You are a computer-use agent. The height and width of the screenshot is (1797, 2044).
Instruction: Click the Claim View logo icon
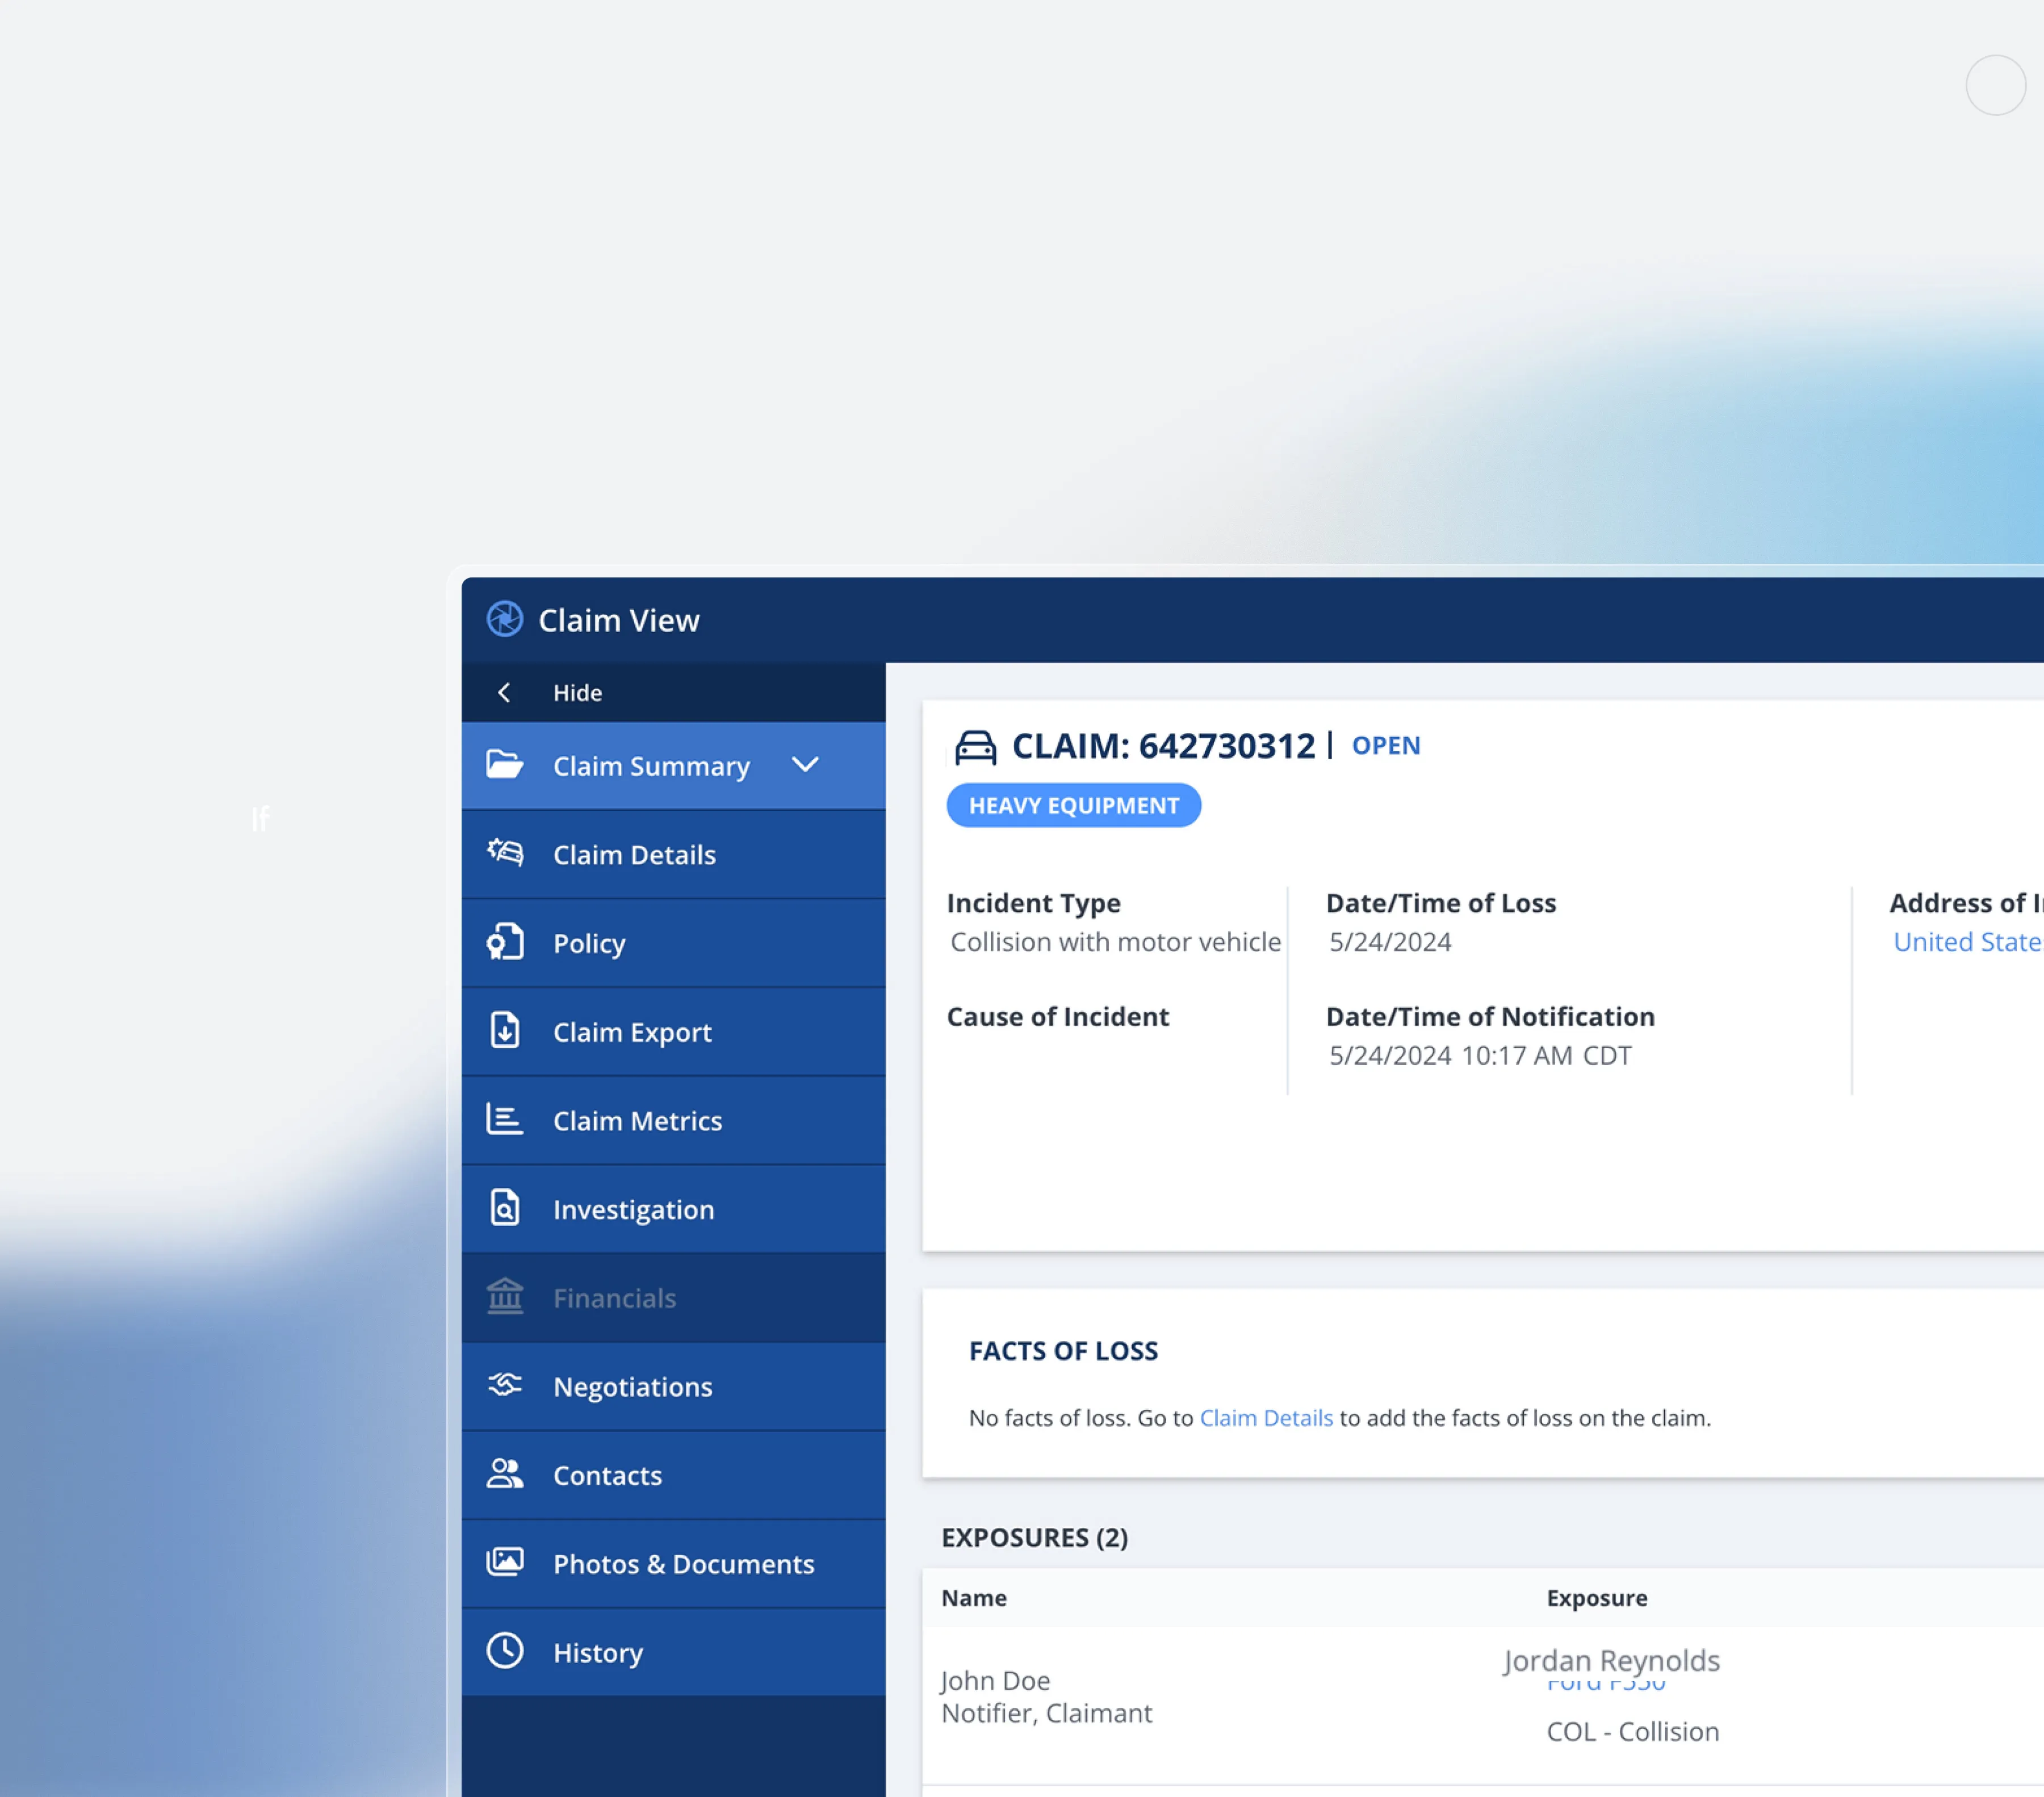504,619
